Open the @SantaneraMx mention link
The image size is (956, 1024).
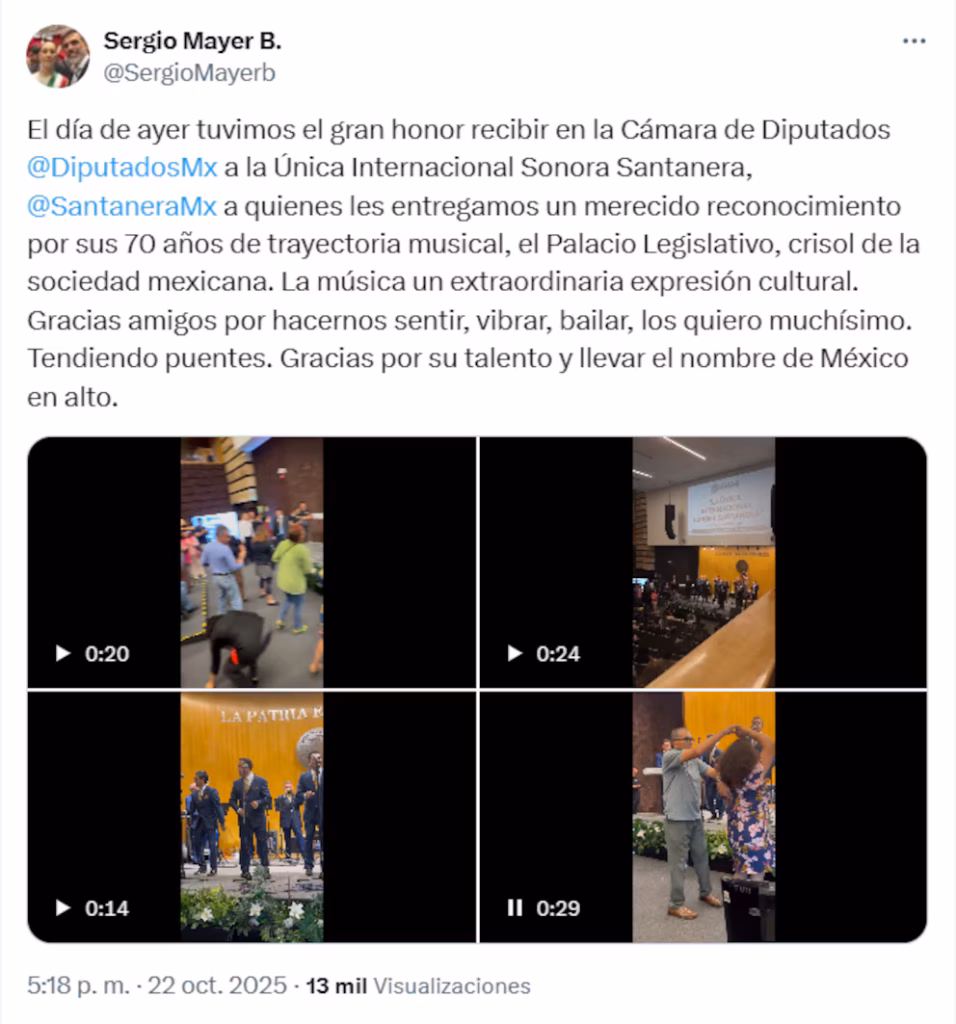121,206
